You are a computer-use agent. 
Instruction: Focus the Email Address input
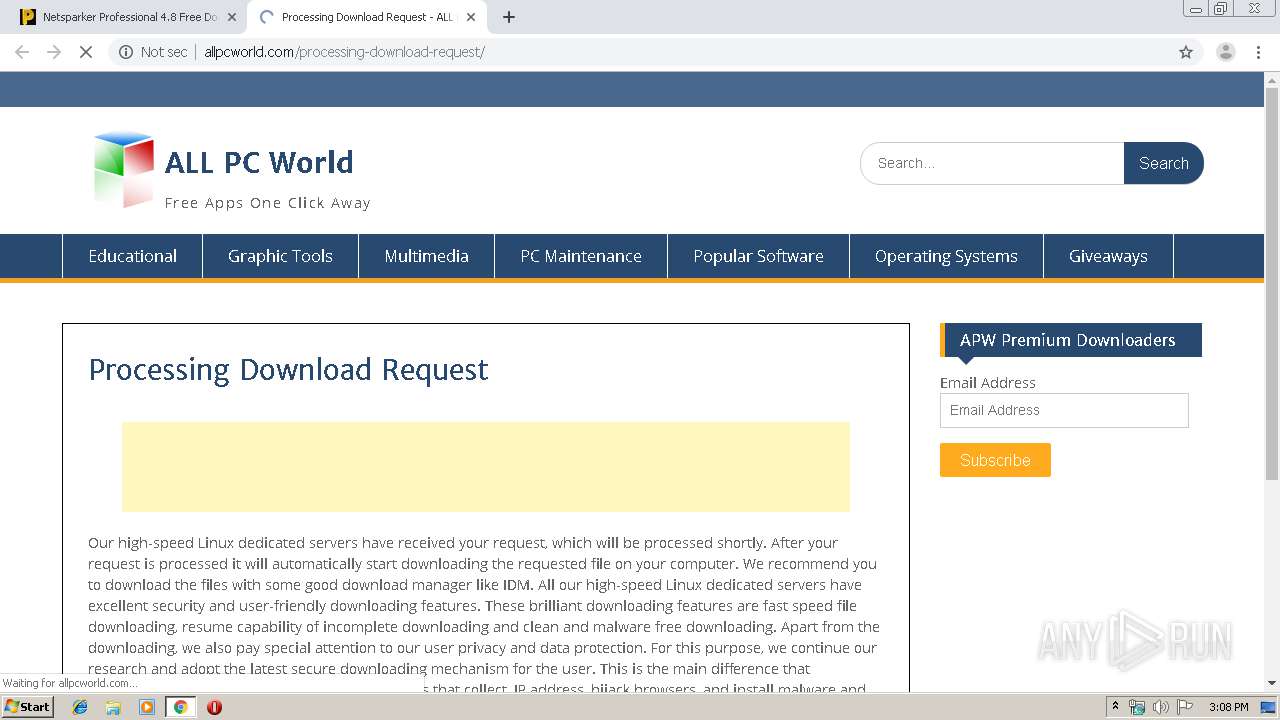pyautogui.click(x=1064, y=410)
